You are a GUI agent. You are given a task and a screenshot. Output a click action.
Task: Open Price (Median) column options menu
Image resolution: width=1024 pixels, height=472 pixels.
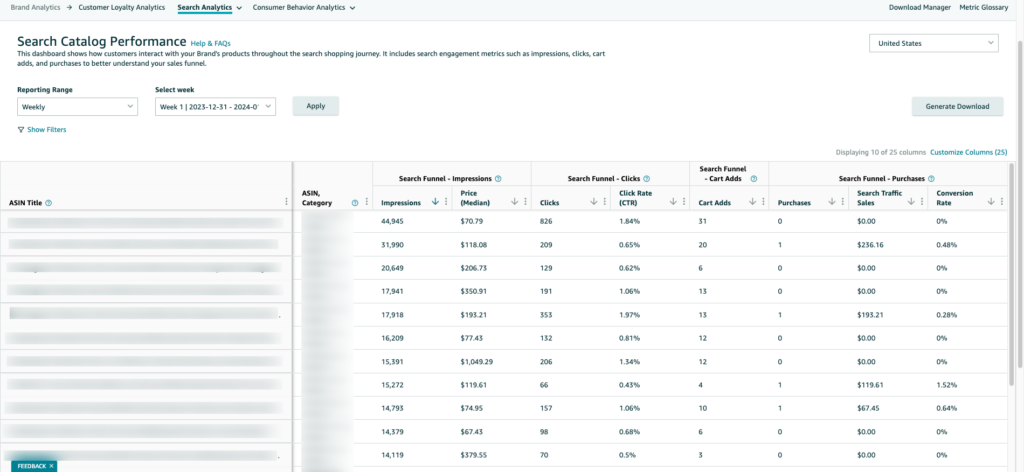(x=525, y=202)
